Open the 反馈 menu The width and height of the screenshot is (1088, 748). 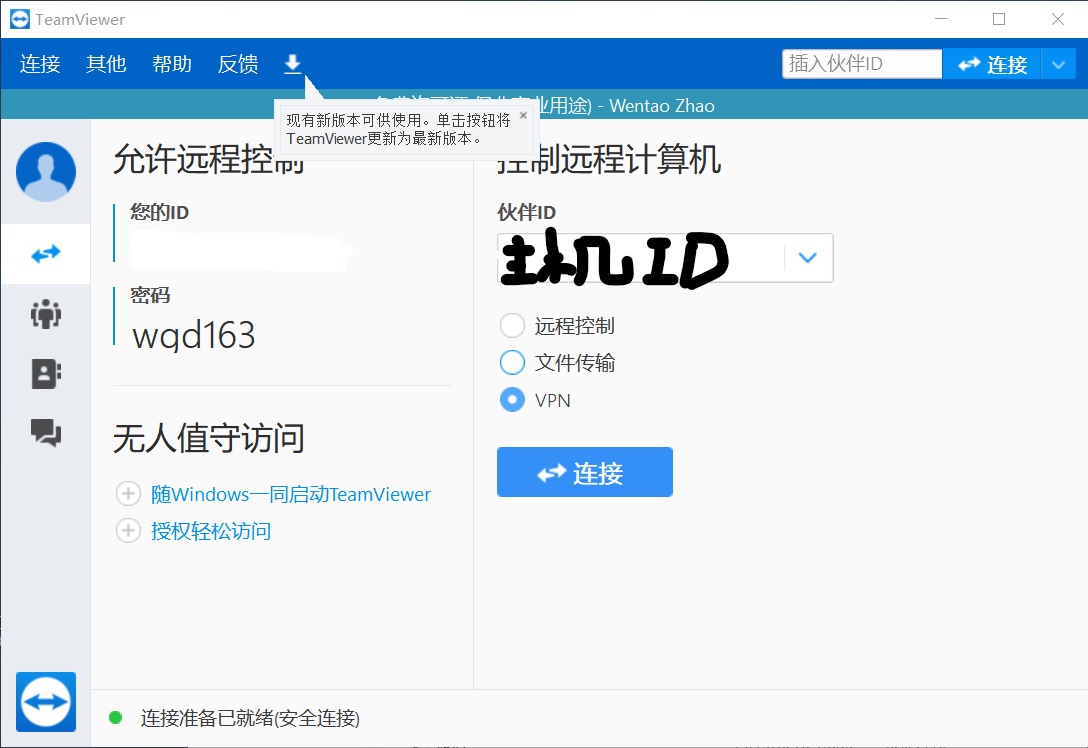pos(238,64)
